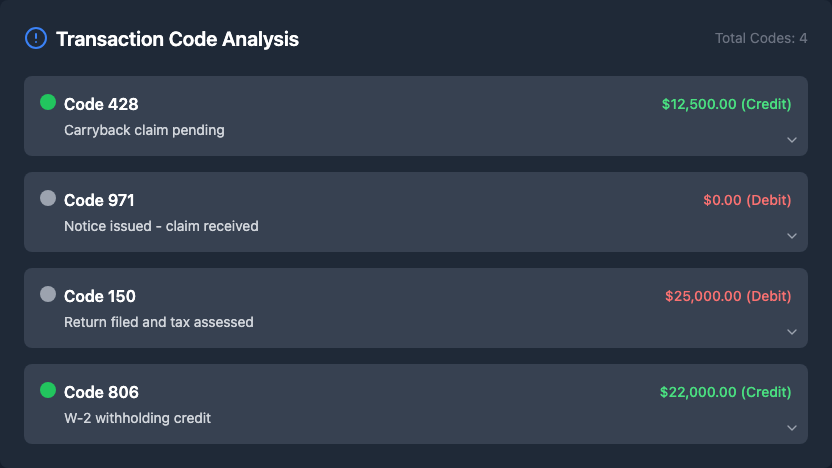Click the Carryback claim pending description
The image size is (832, 468).
144,130
